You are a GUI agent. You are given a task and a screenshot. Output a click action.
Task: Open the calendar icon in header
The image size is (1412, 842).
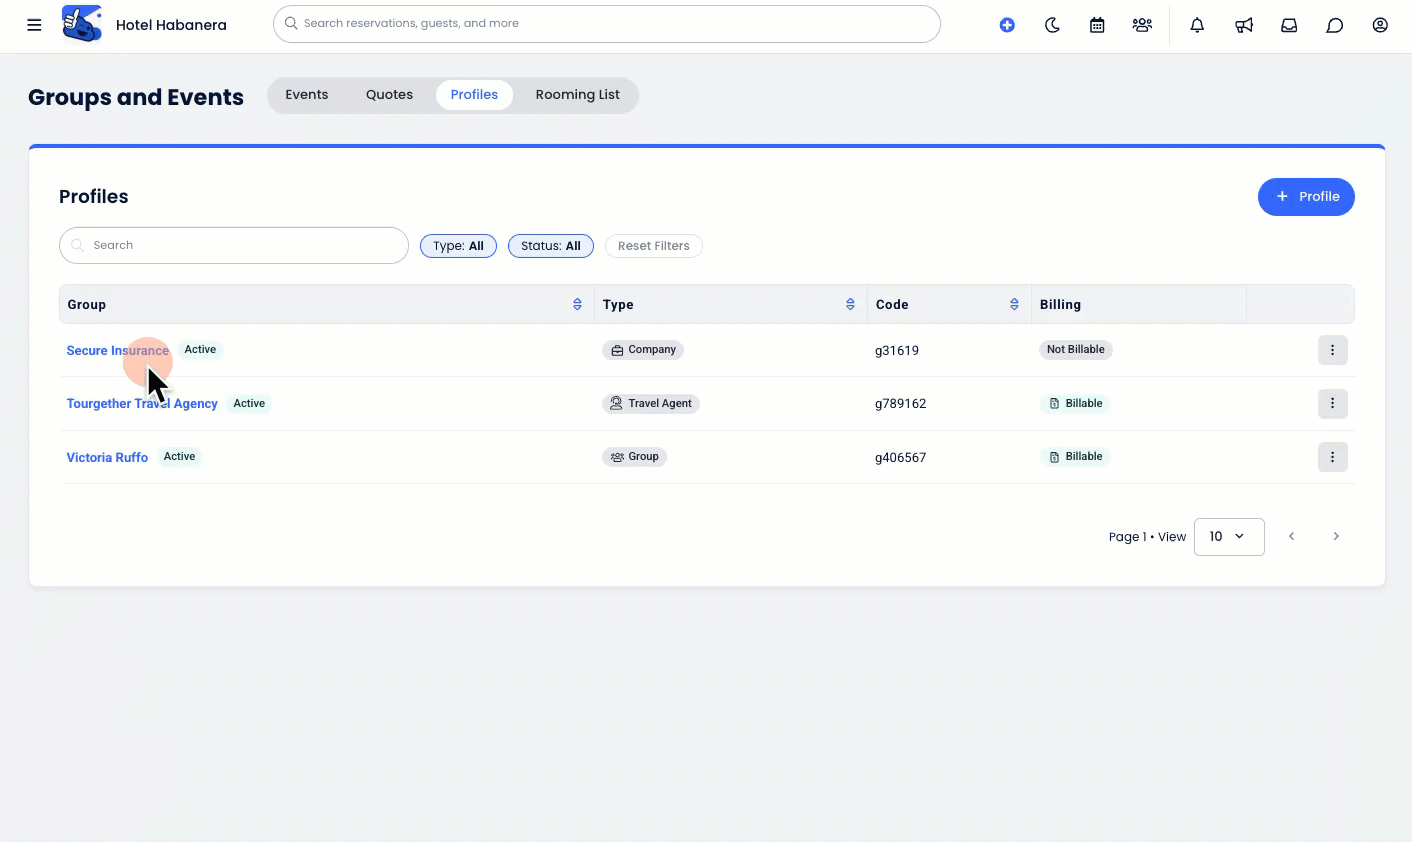point(1097,25)
